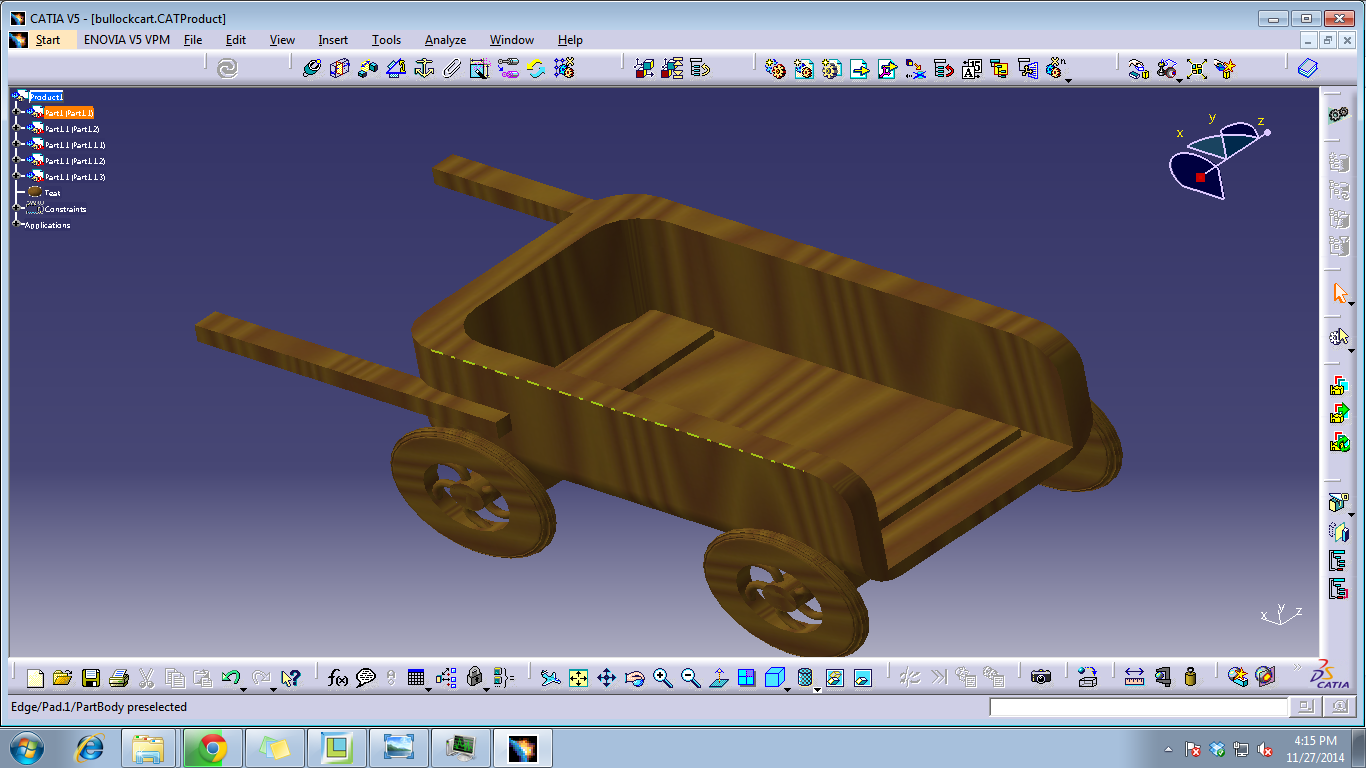Open the Help menu
The image size is (1366, 768).
point(570,40)
